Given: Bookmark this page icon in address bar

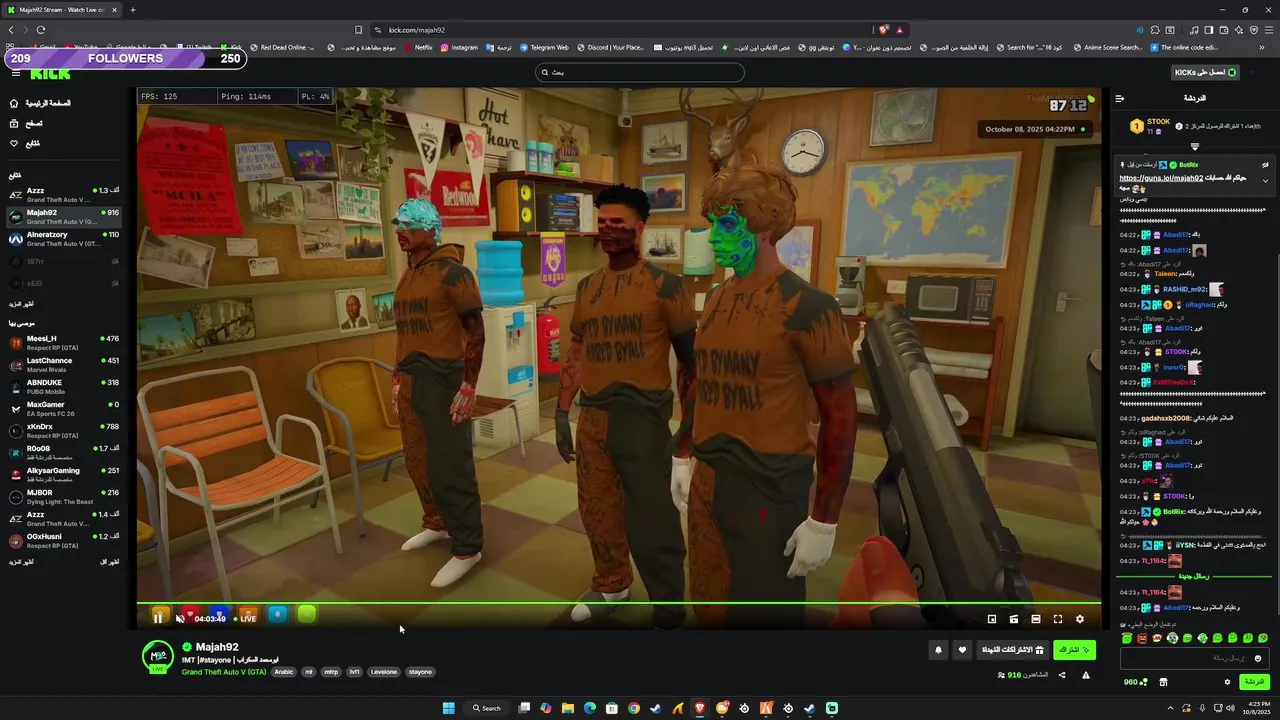Looking at the screenshot, I should tap(358, 30).
